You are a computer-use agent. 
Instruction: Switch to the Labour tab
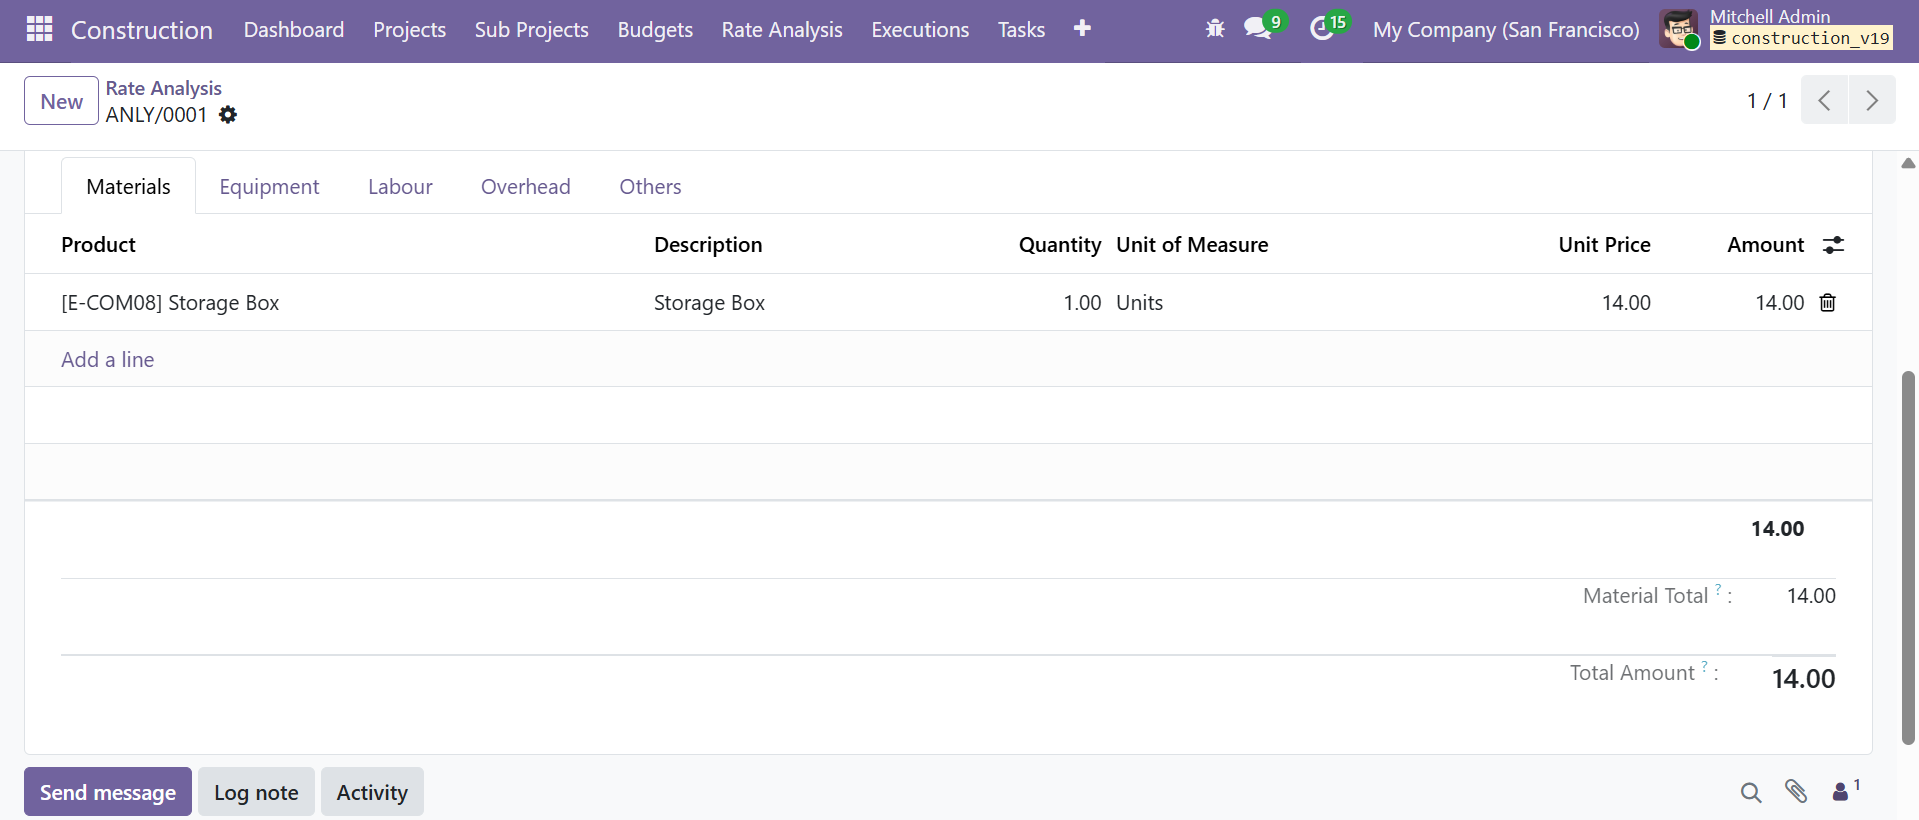click(x=400, y=187)
